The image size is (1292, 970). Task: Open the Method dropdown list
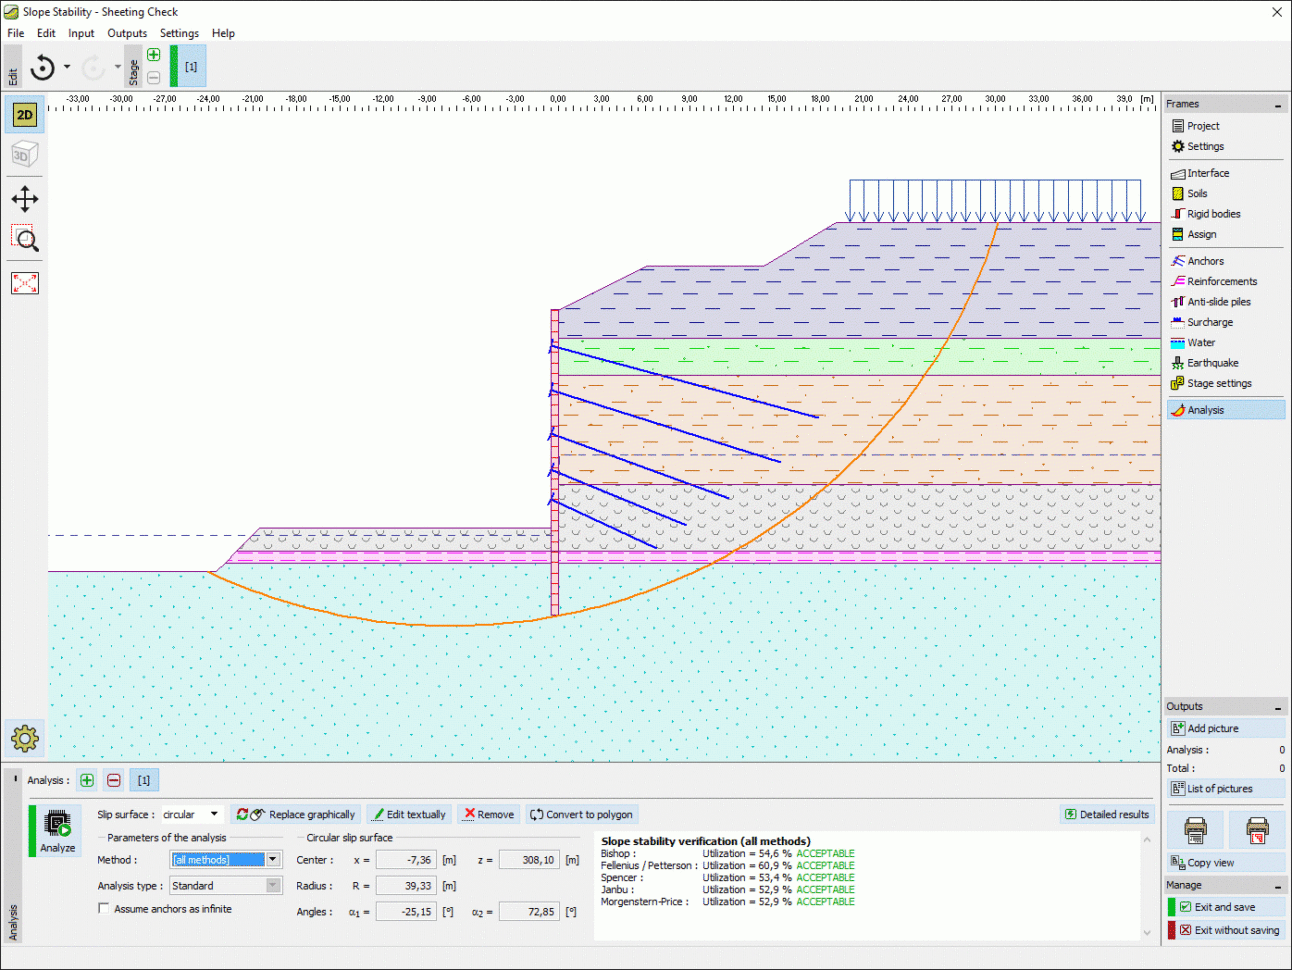(x=272, y=860)
